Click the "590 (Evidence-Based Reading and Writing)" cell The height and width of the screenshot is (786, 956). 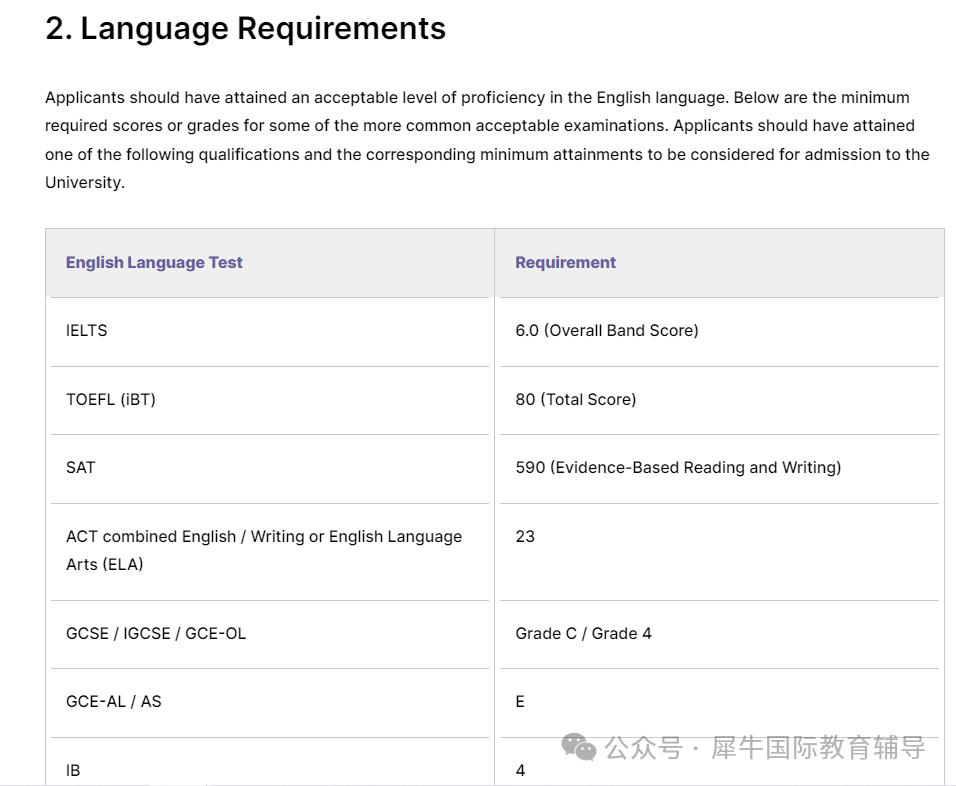(x=678, y=467)
